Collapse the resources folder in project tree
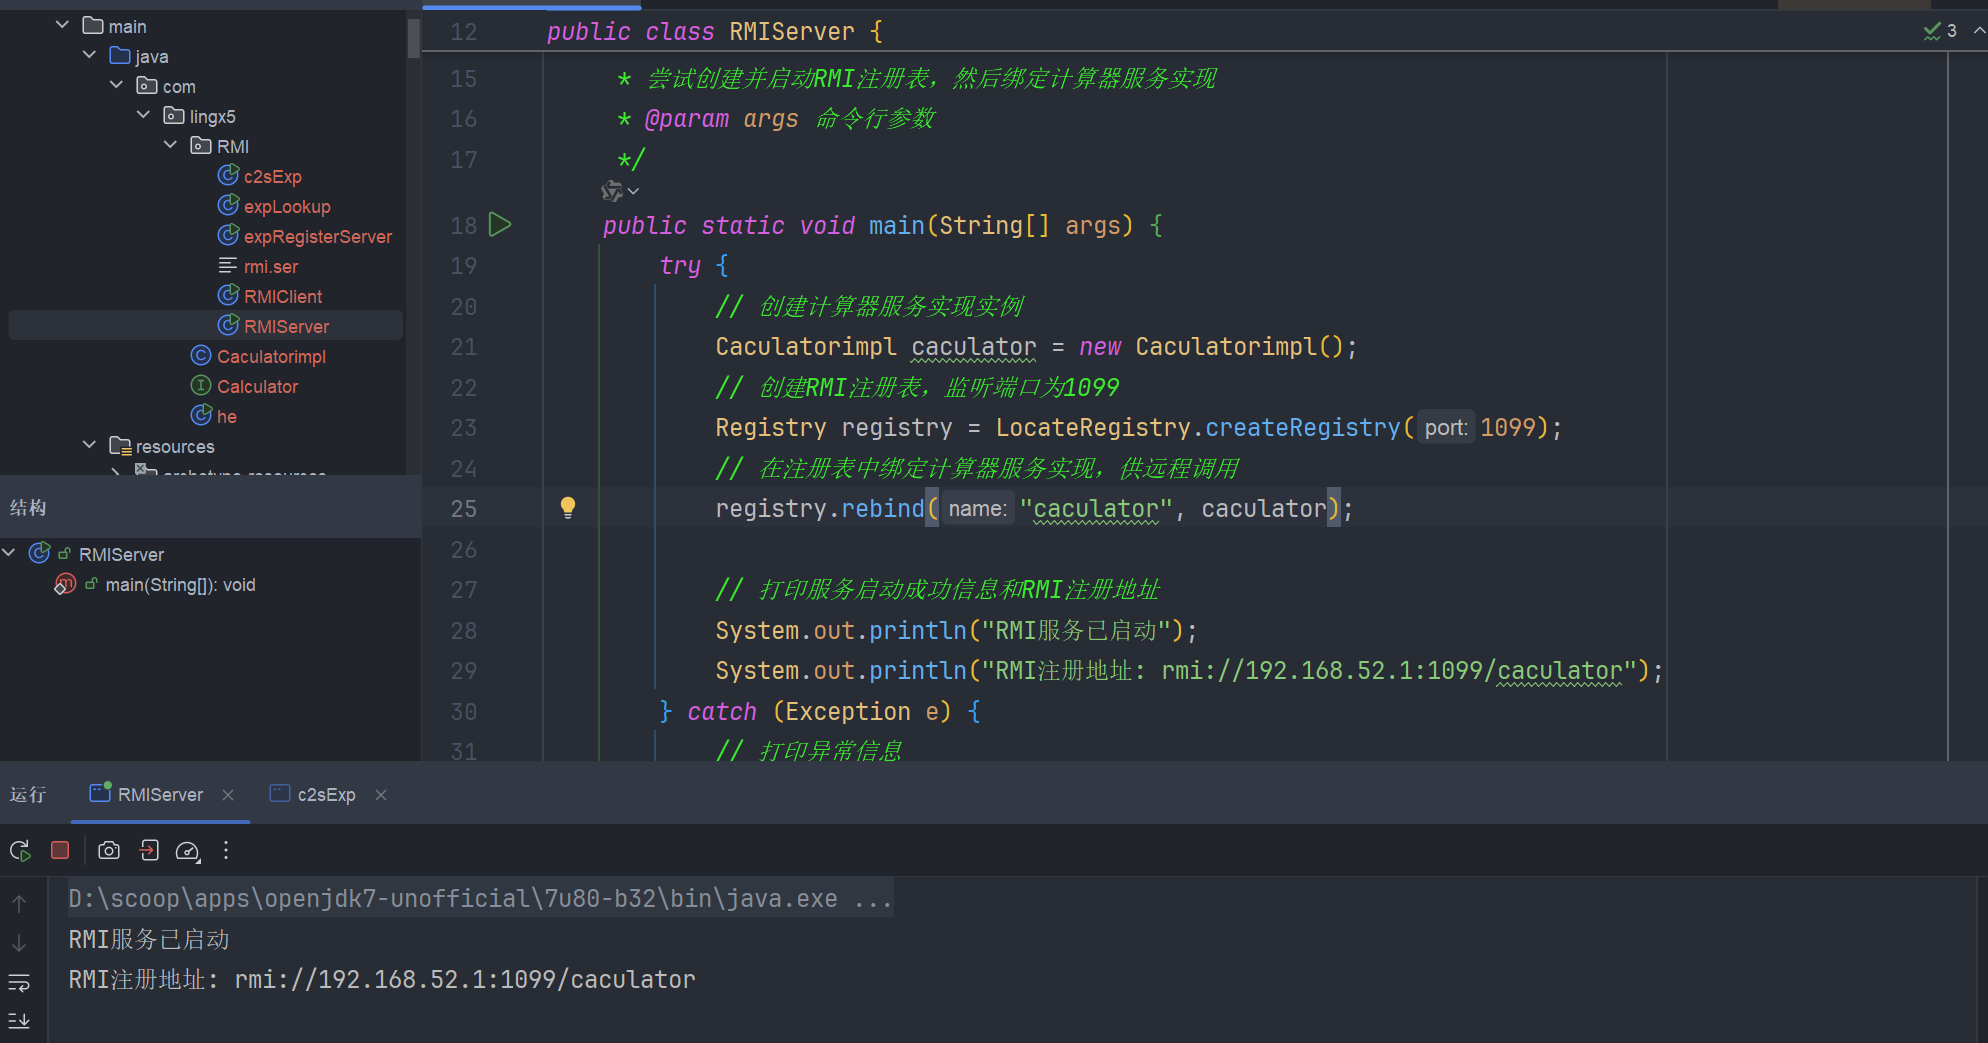 point(90,445)
